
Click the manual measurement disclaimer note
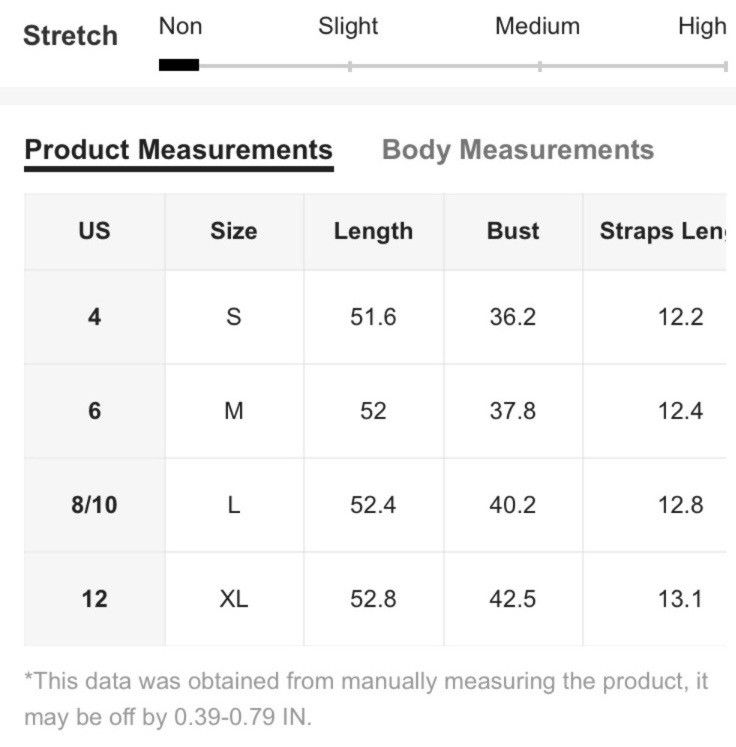coord(366,699)
